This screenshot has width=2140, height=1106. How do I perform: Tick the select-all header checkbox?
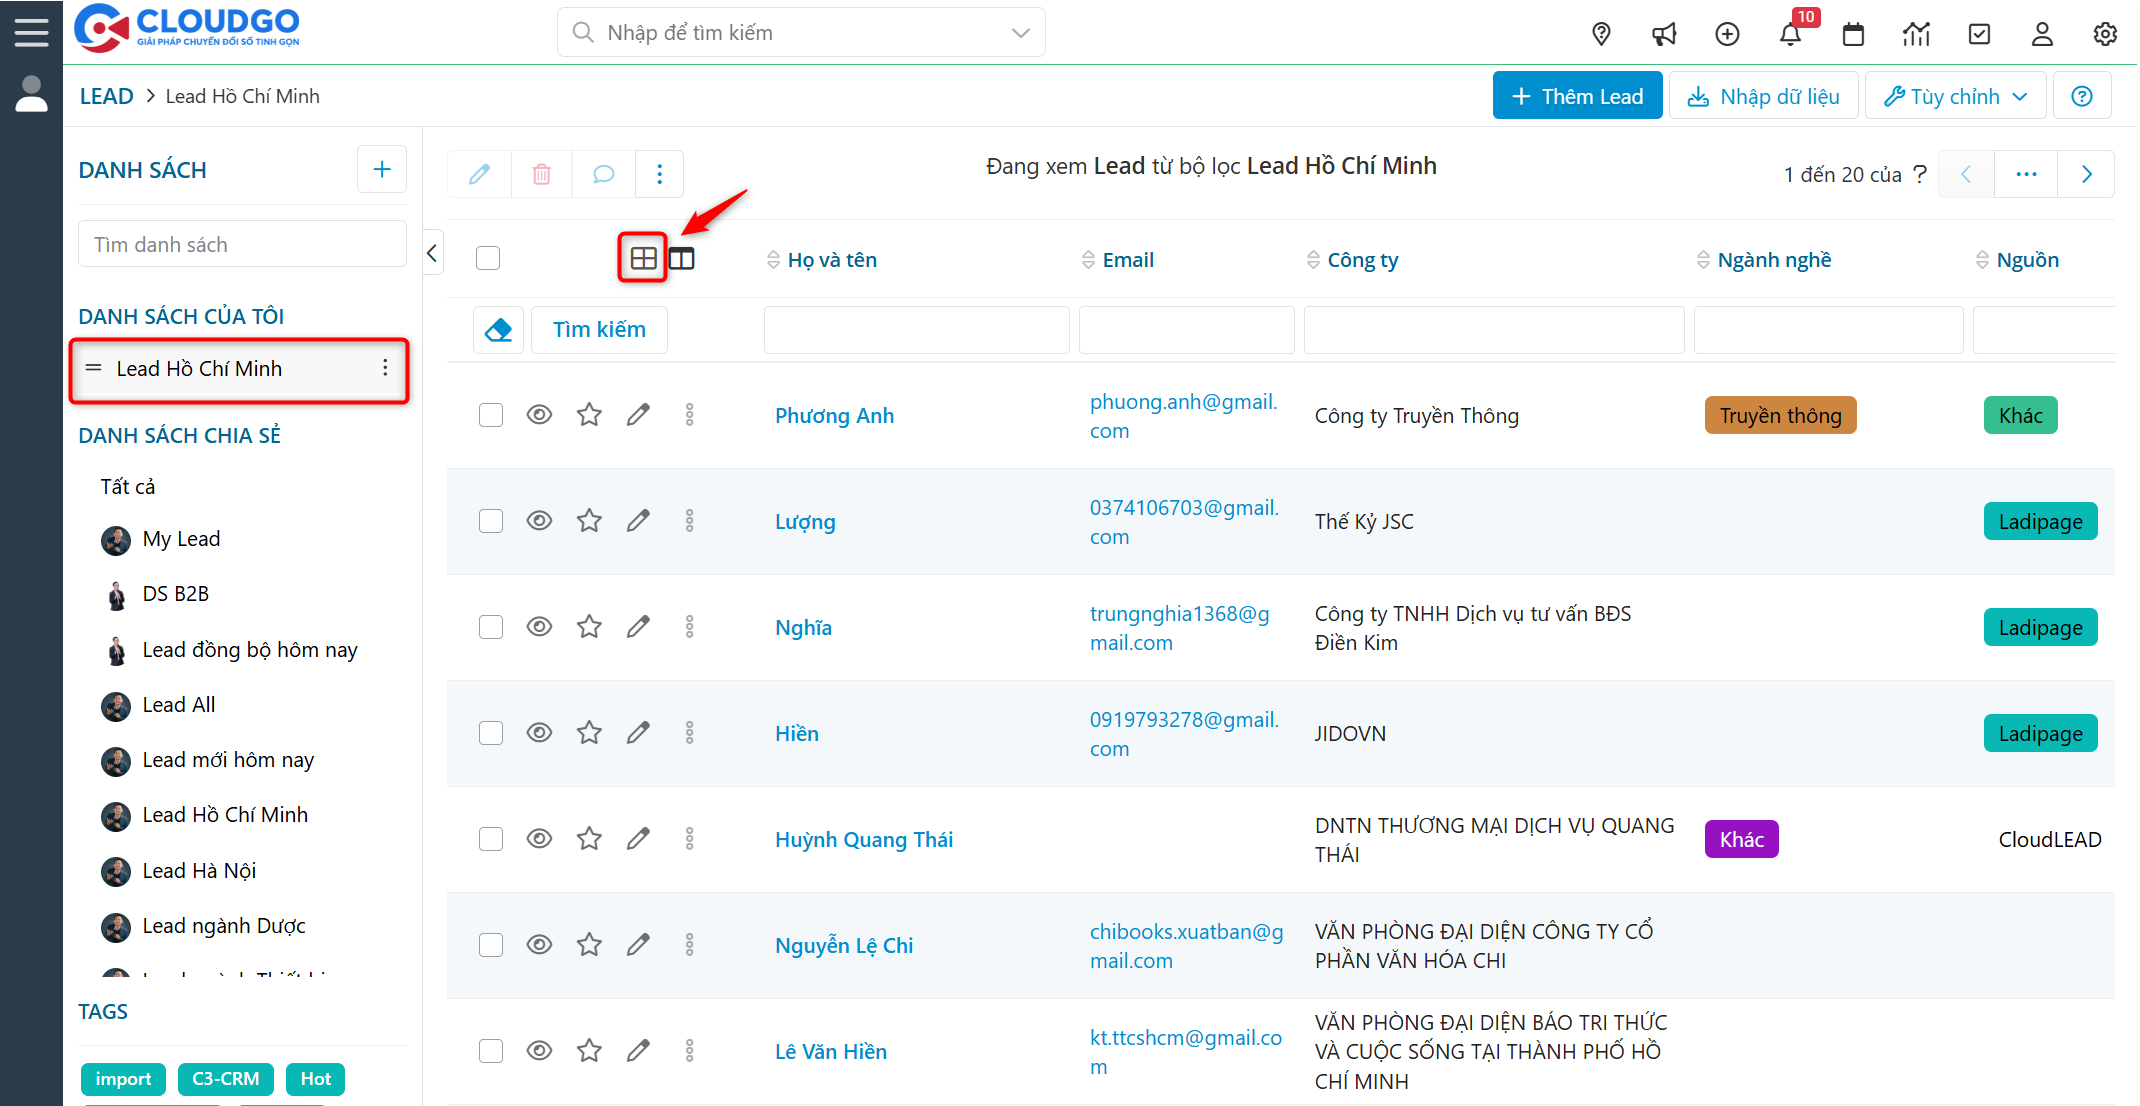pos(488,259)
